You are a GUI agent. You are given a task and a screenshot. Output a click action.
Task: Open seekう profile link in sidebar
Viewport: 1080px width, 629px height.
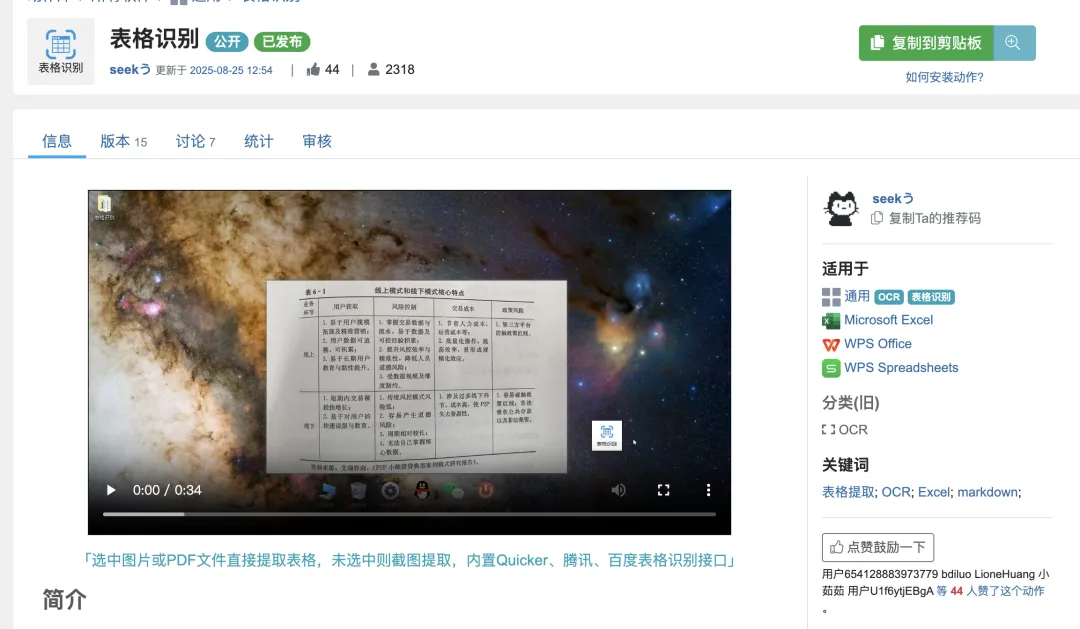(893, 198)
